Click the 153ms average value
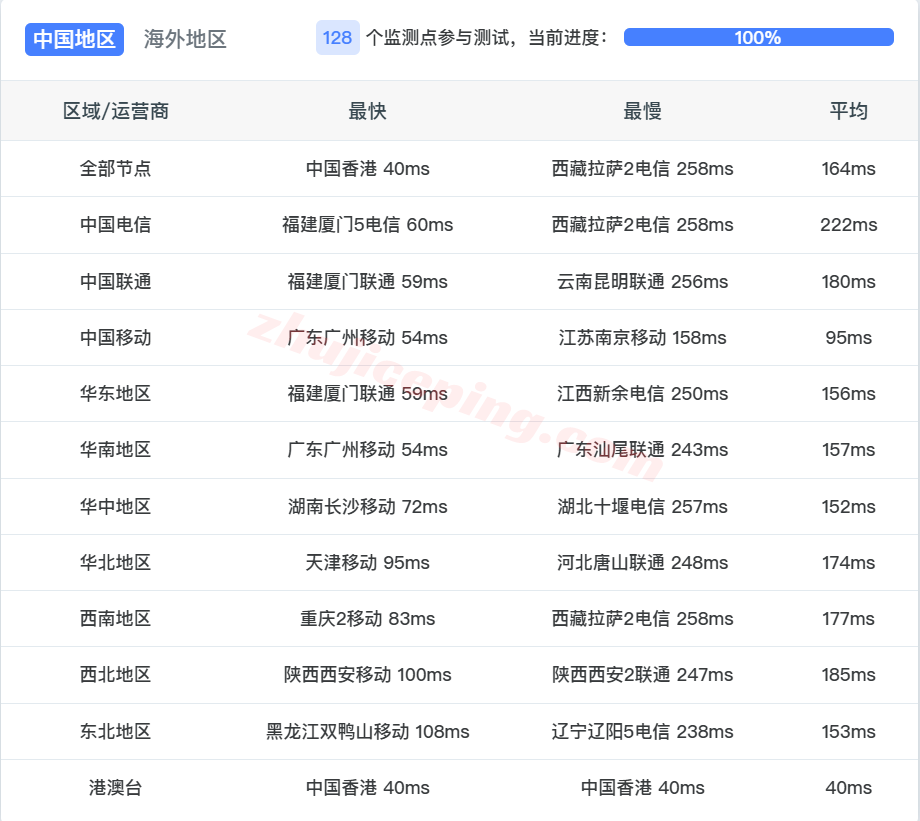Viewport: 920px width, 821px height. pyautogui.click(x=848, y=731)
